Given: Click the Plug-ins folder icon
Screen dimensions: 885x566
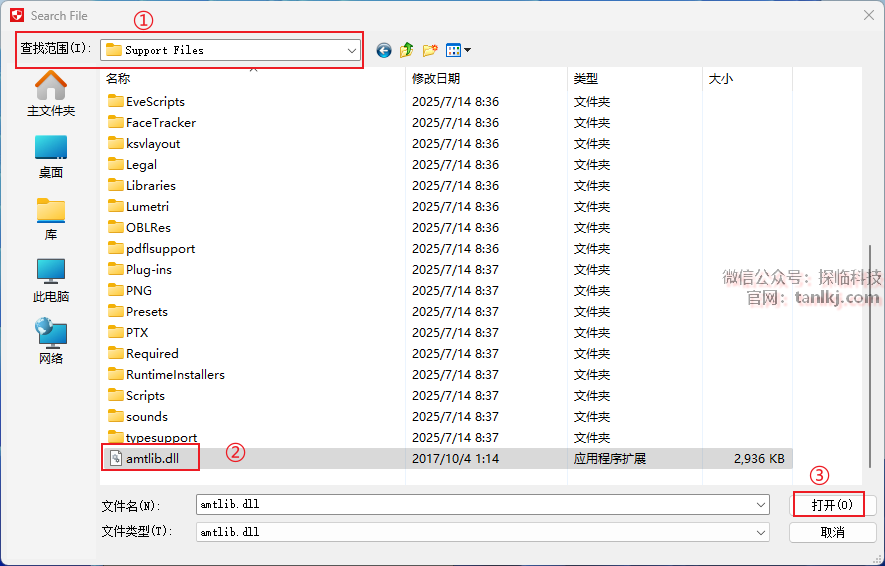Looking at the screenshot, I should [115, 269].
